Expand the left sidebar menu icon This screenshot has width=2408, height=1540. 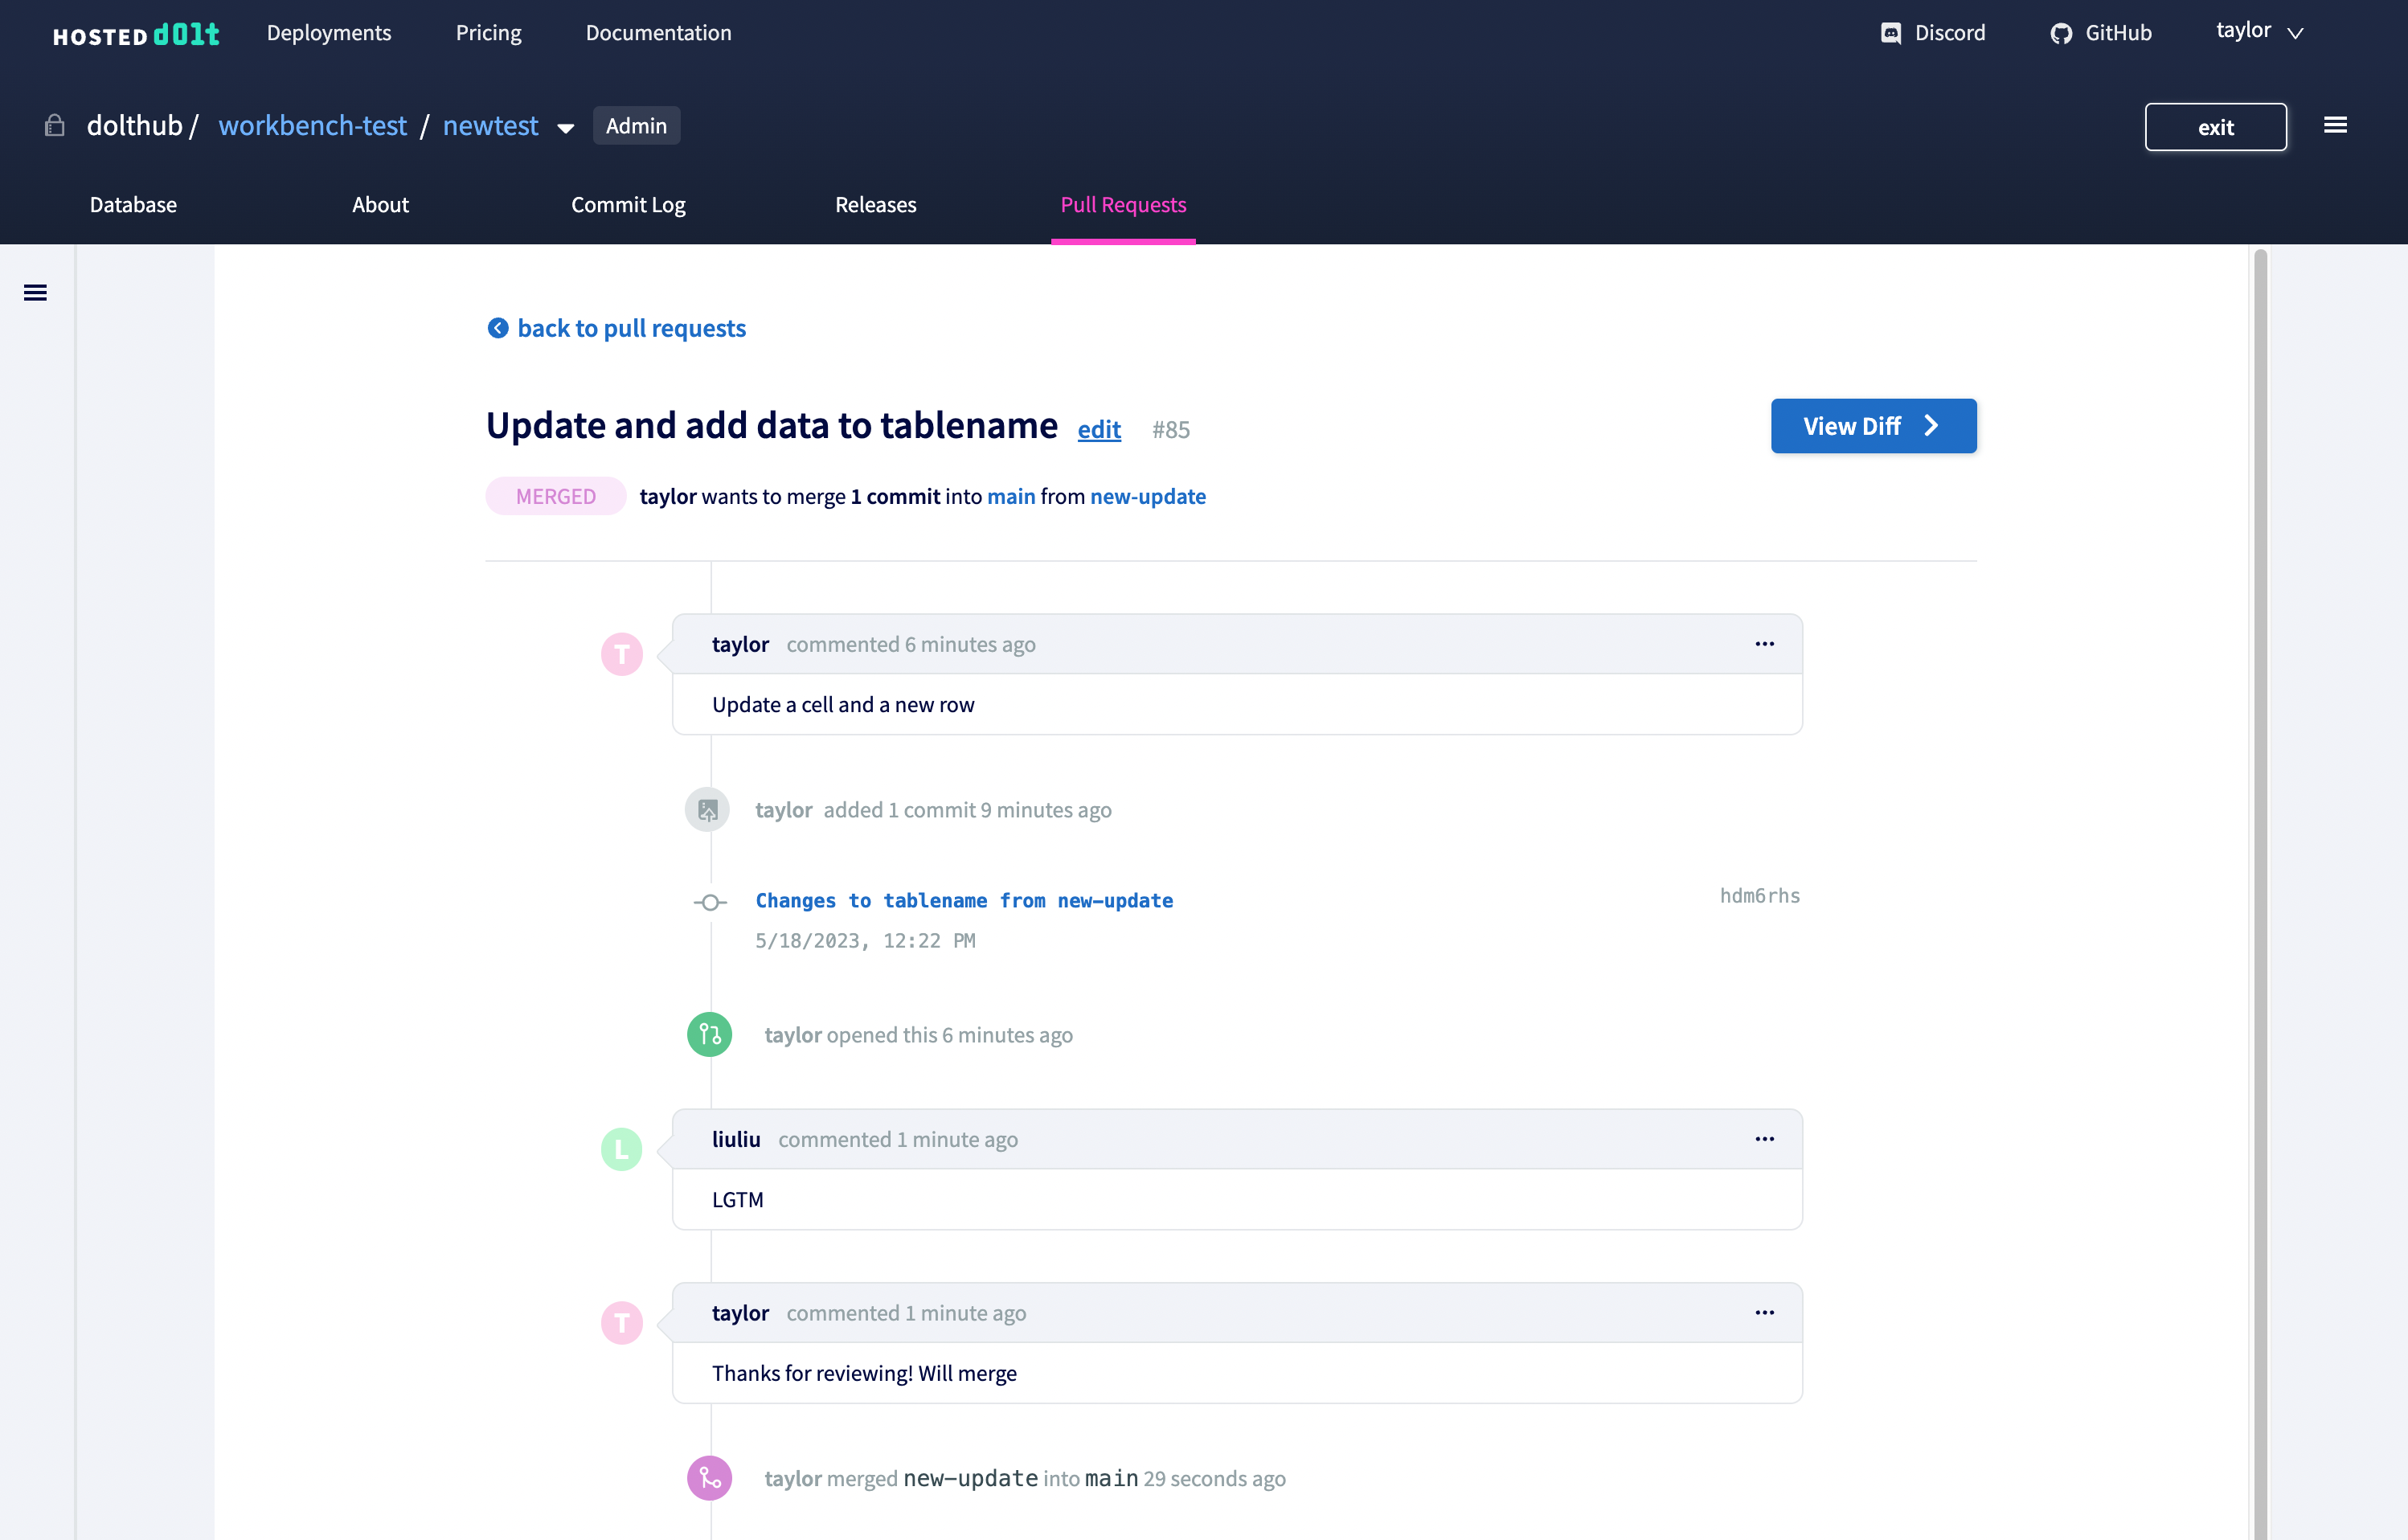click(x=35, y=292)
